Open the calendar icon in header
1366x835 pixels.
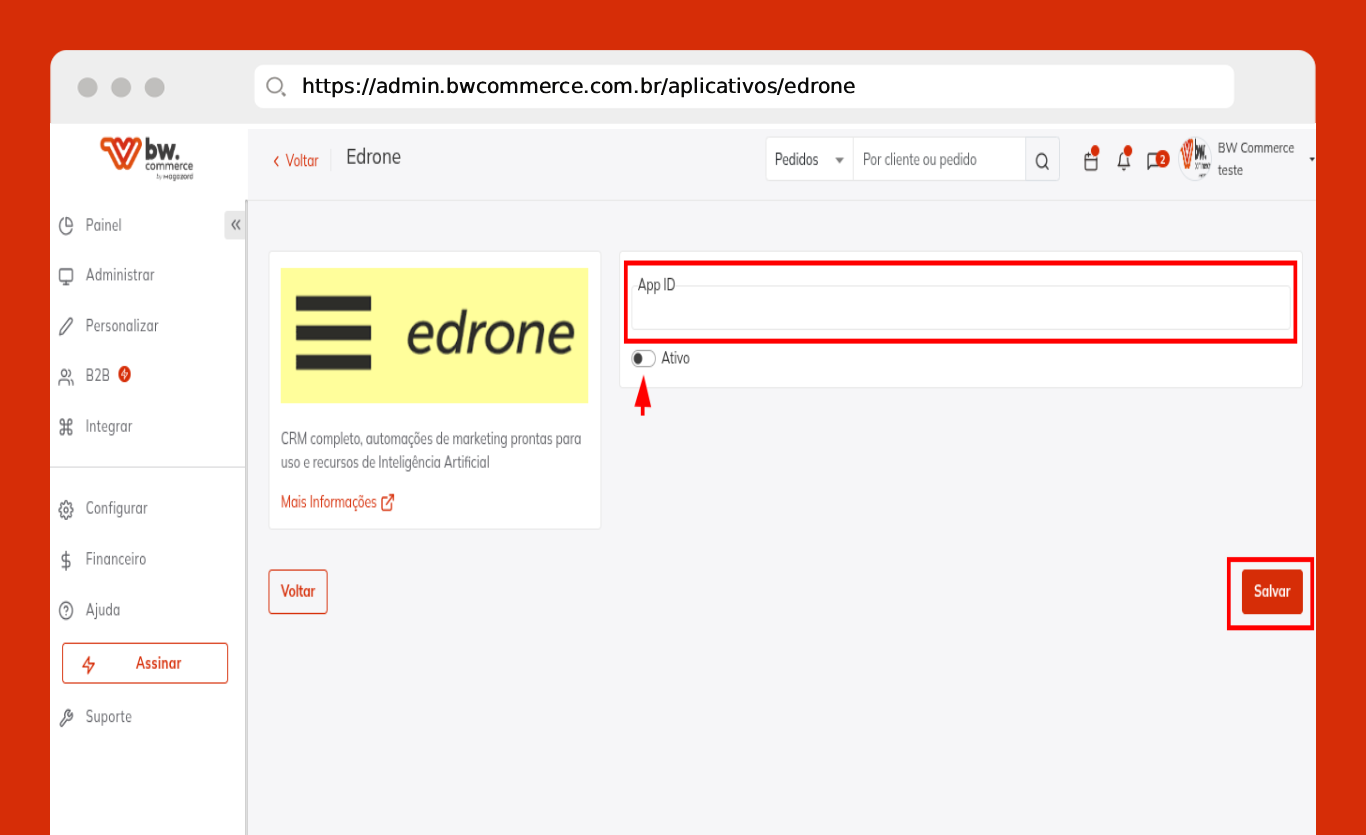(1091, 161)
